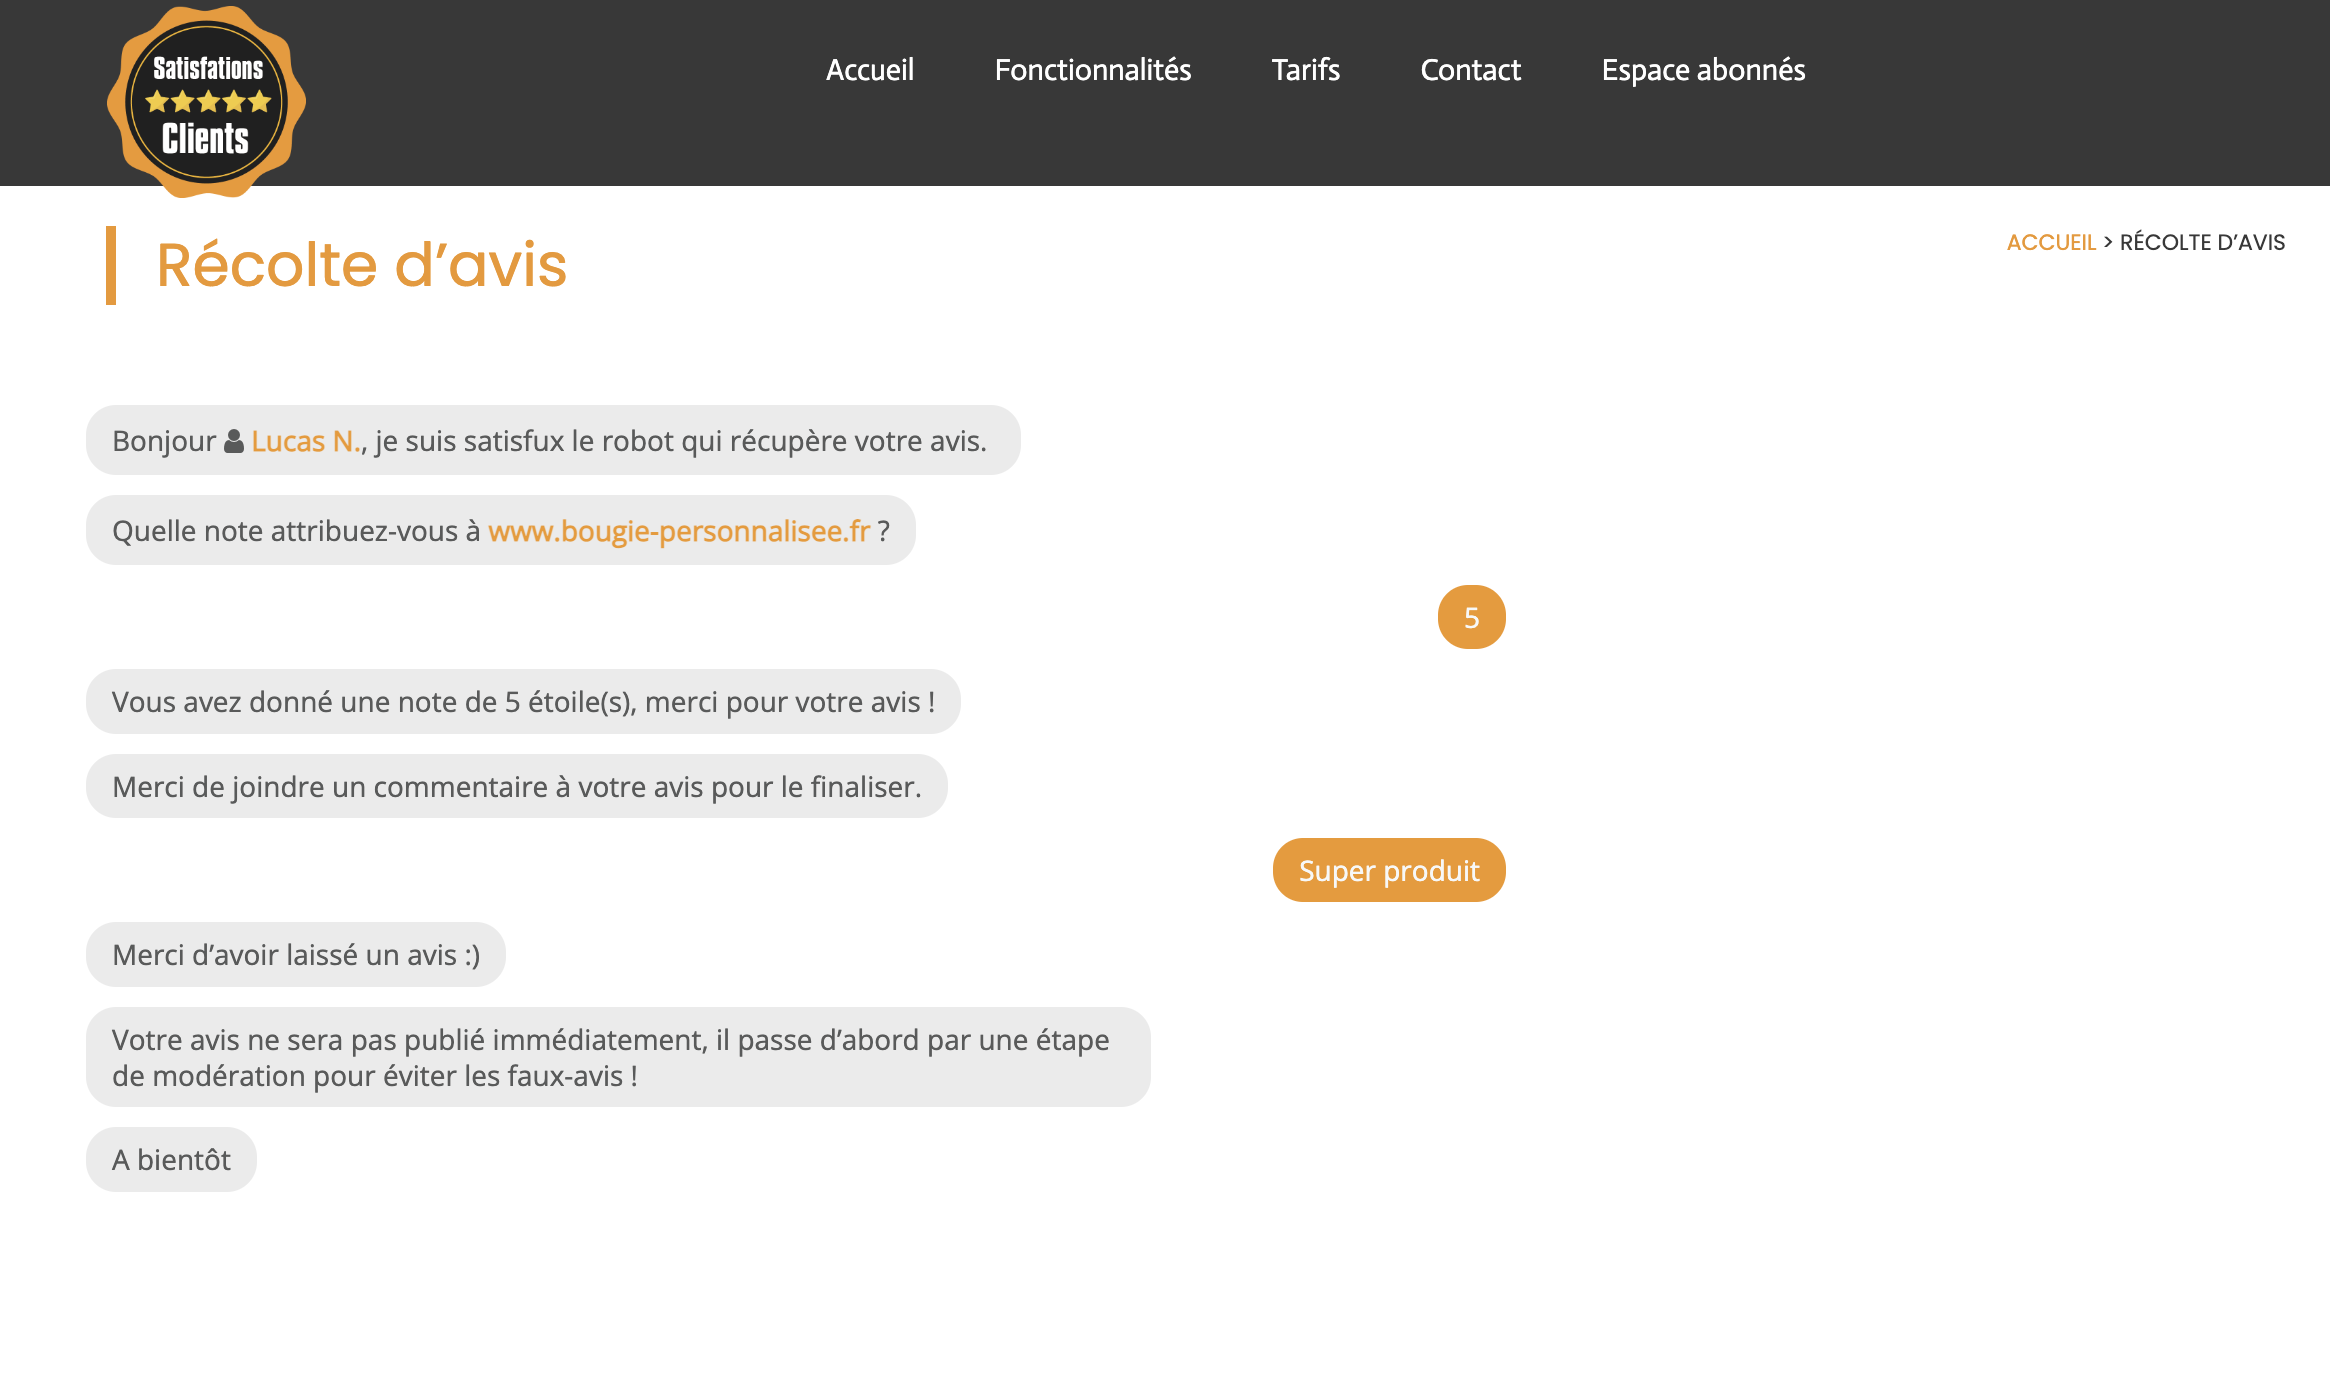Click the gold stars in the logo
2330x1396 pixels.
[x=208, y=102]
